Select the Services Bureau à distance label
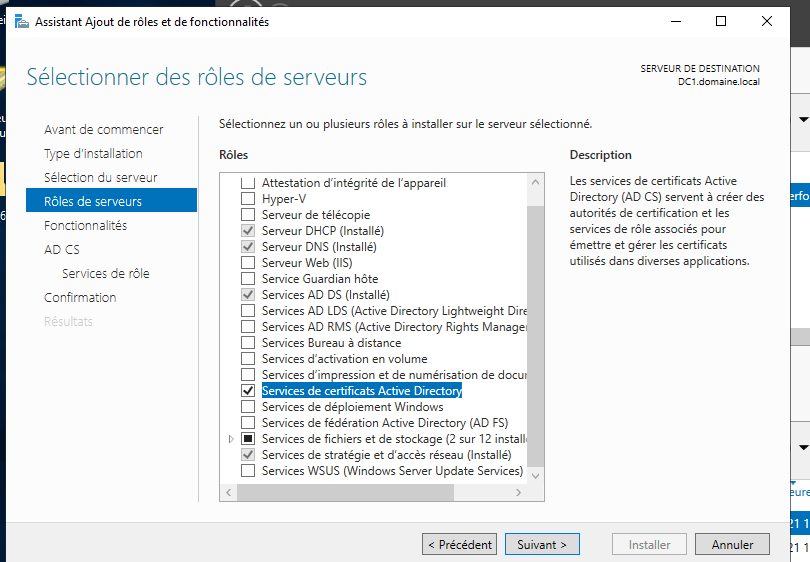The image size is (810, 562). pos(331,343)
